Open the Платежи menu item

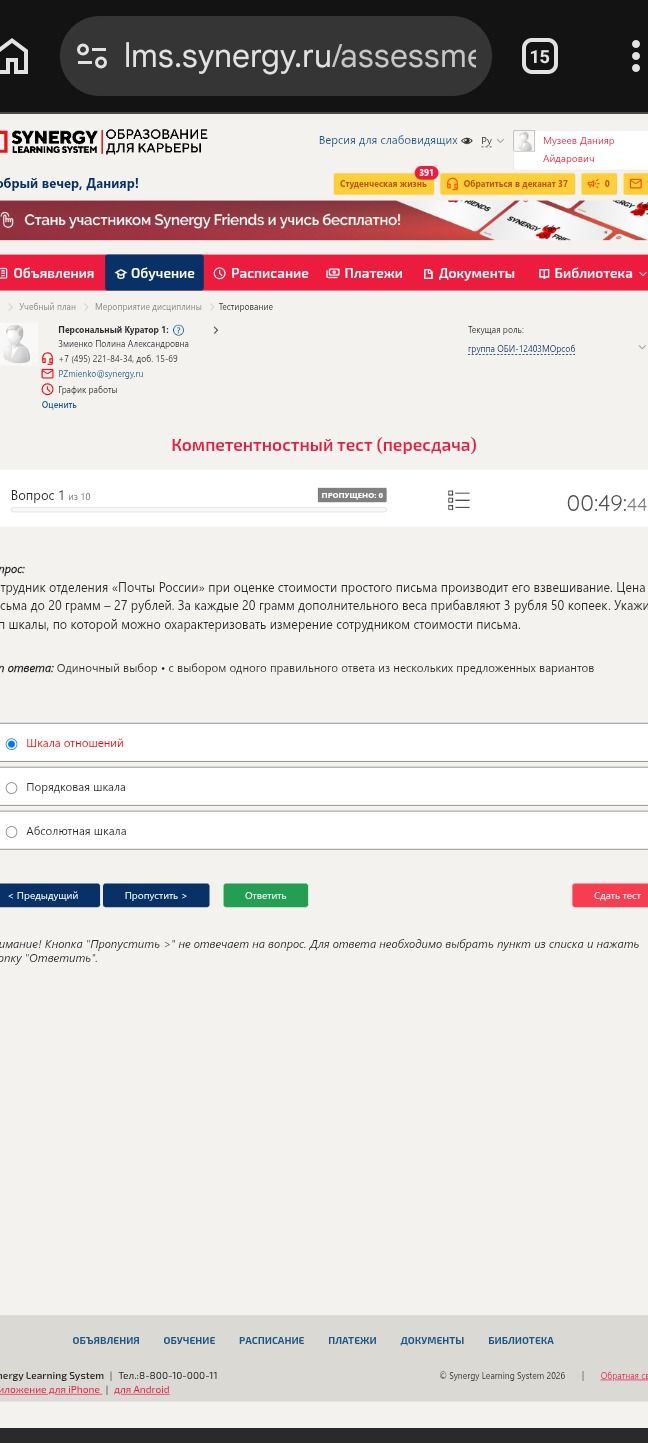click(x=364, y=273)
